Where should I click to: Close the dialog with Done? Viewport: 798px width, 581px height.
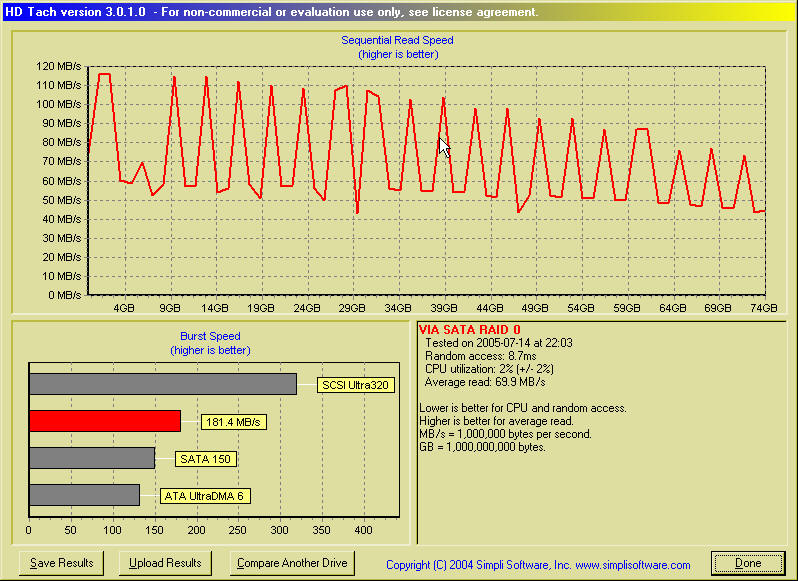click(x=748, y=563)
